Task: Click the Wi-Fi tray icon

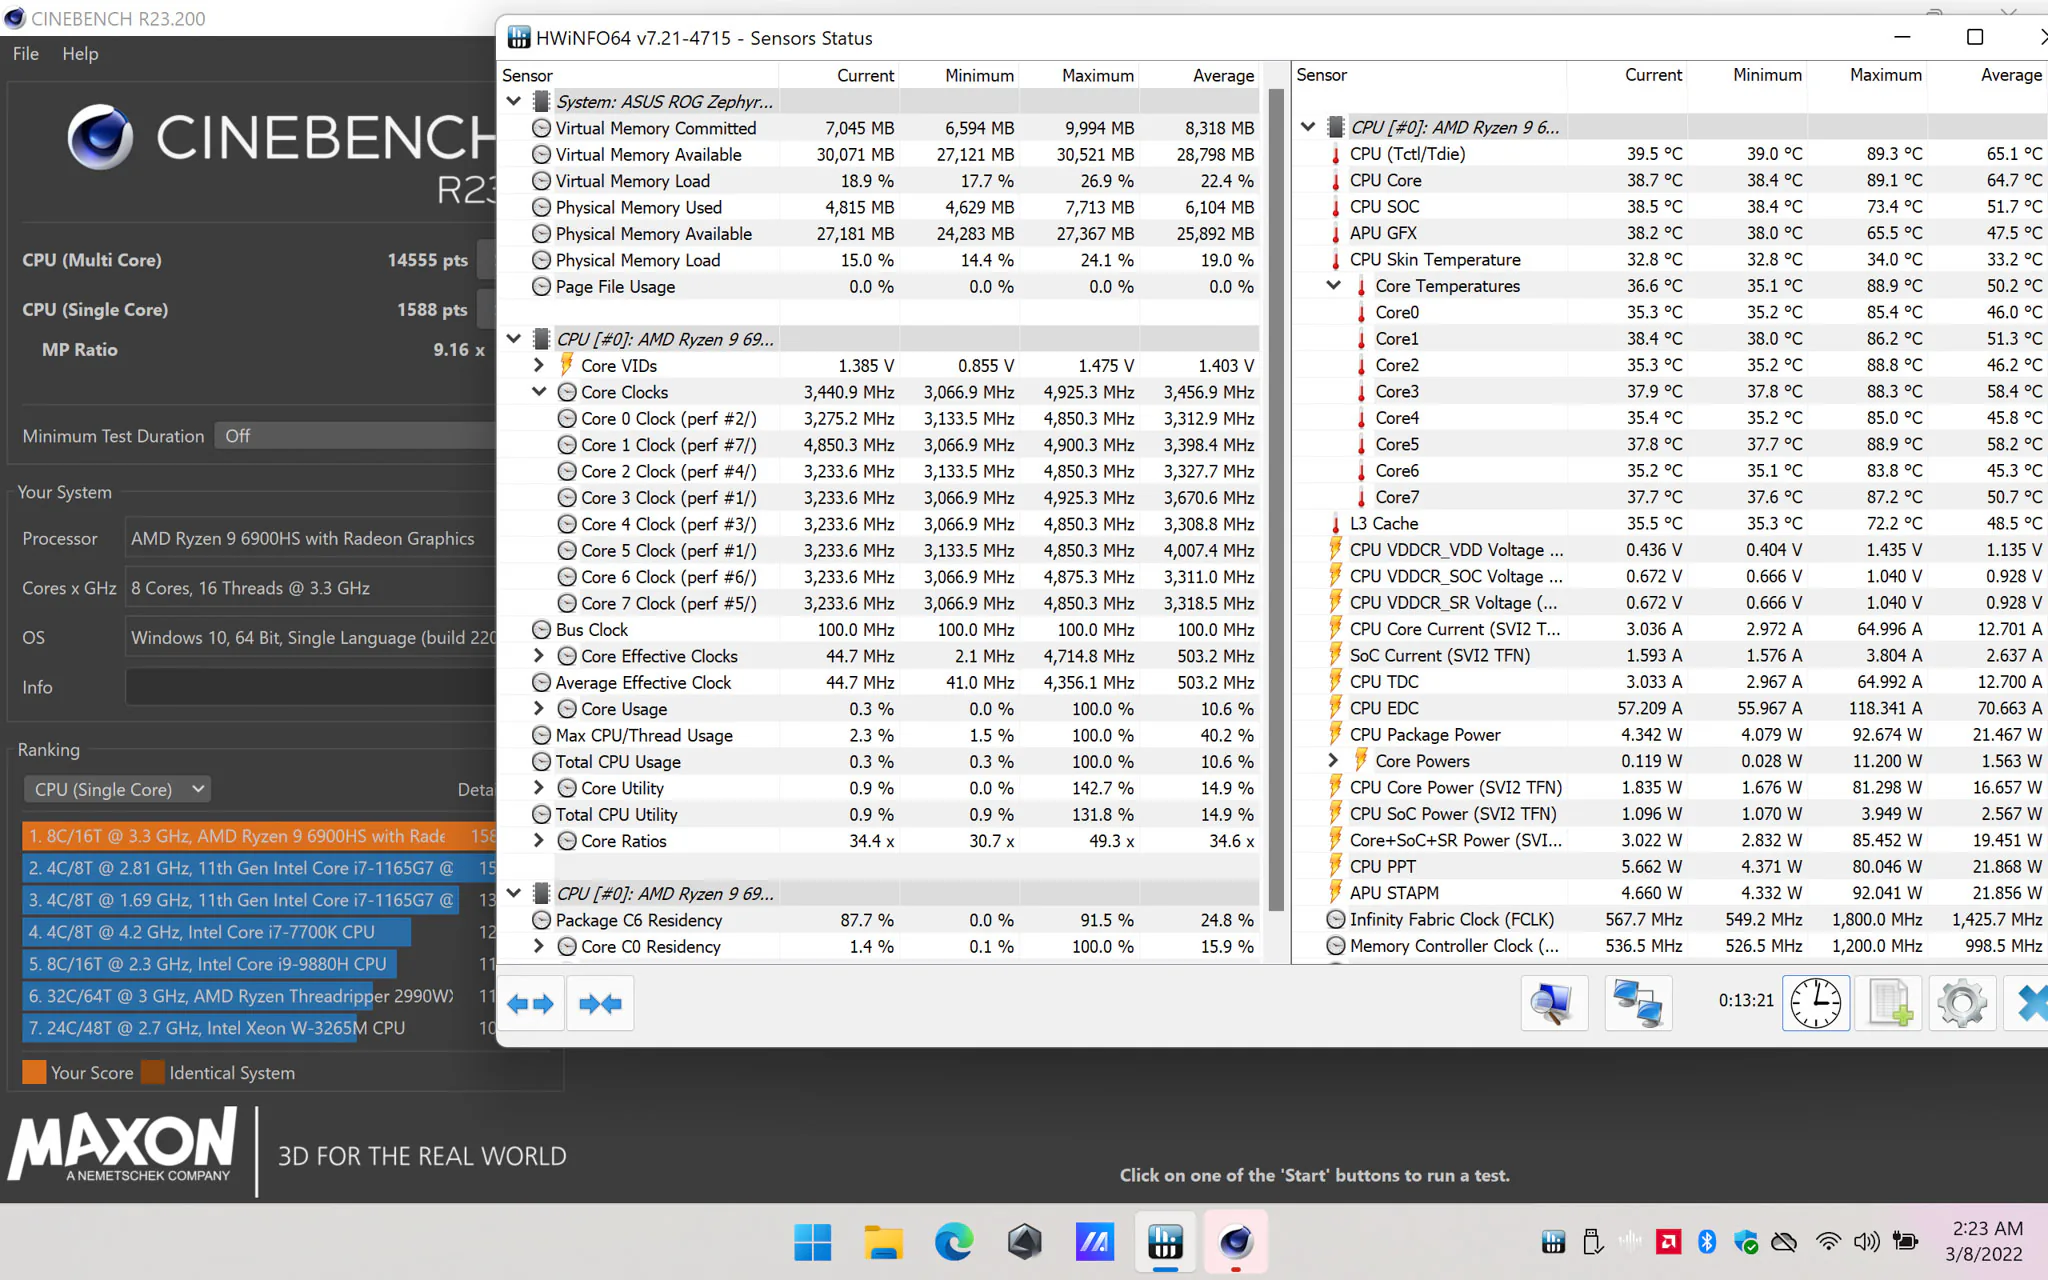Action: tap(1828, 1242)
